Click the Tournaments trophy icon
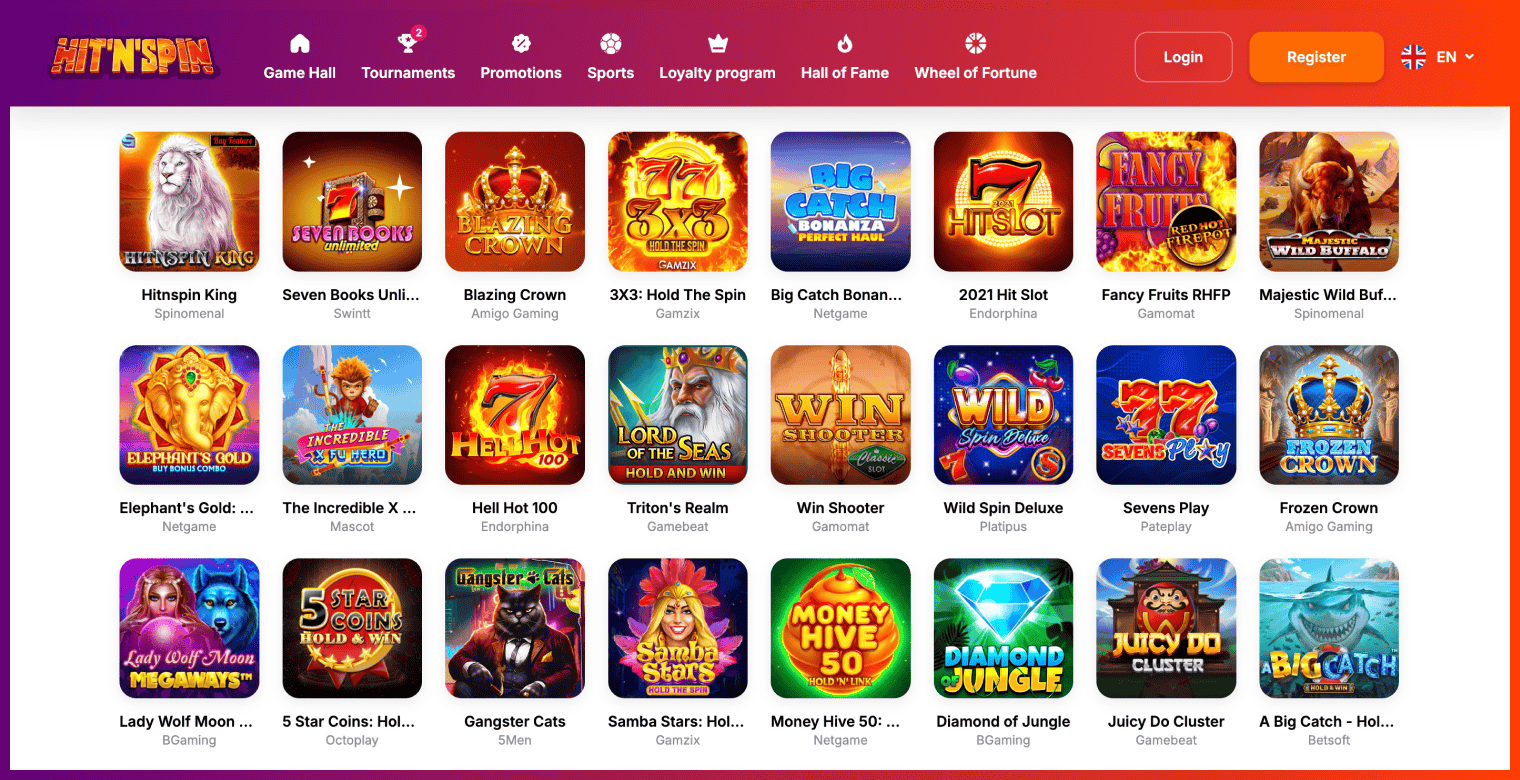The width and height of the screenshot is (1520, 780). point(407,43)
